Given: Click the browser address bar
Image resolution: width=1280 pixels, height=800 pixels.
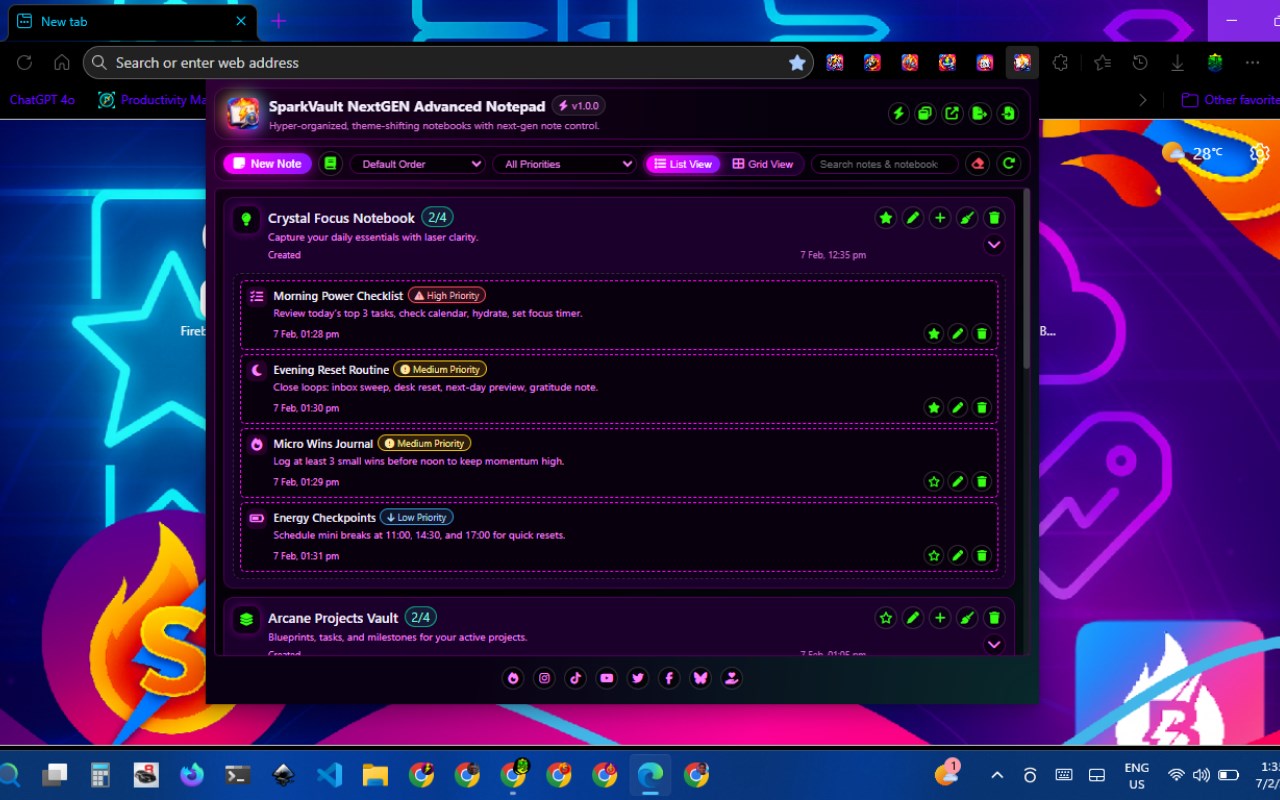Looking at the screenshot, I should pyautogui.click(x=450, y=63).
